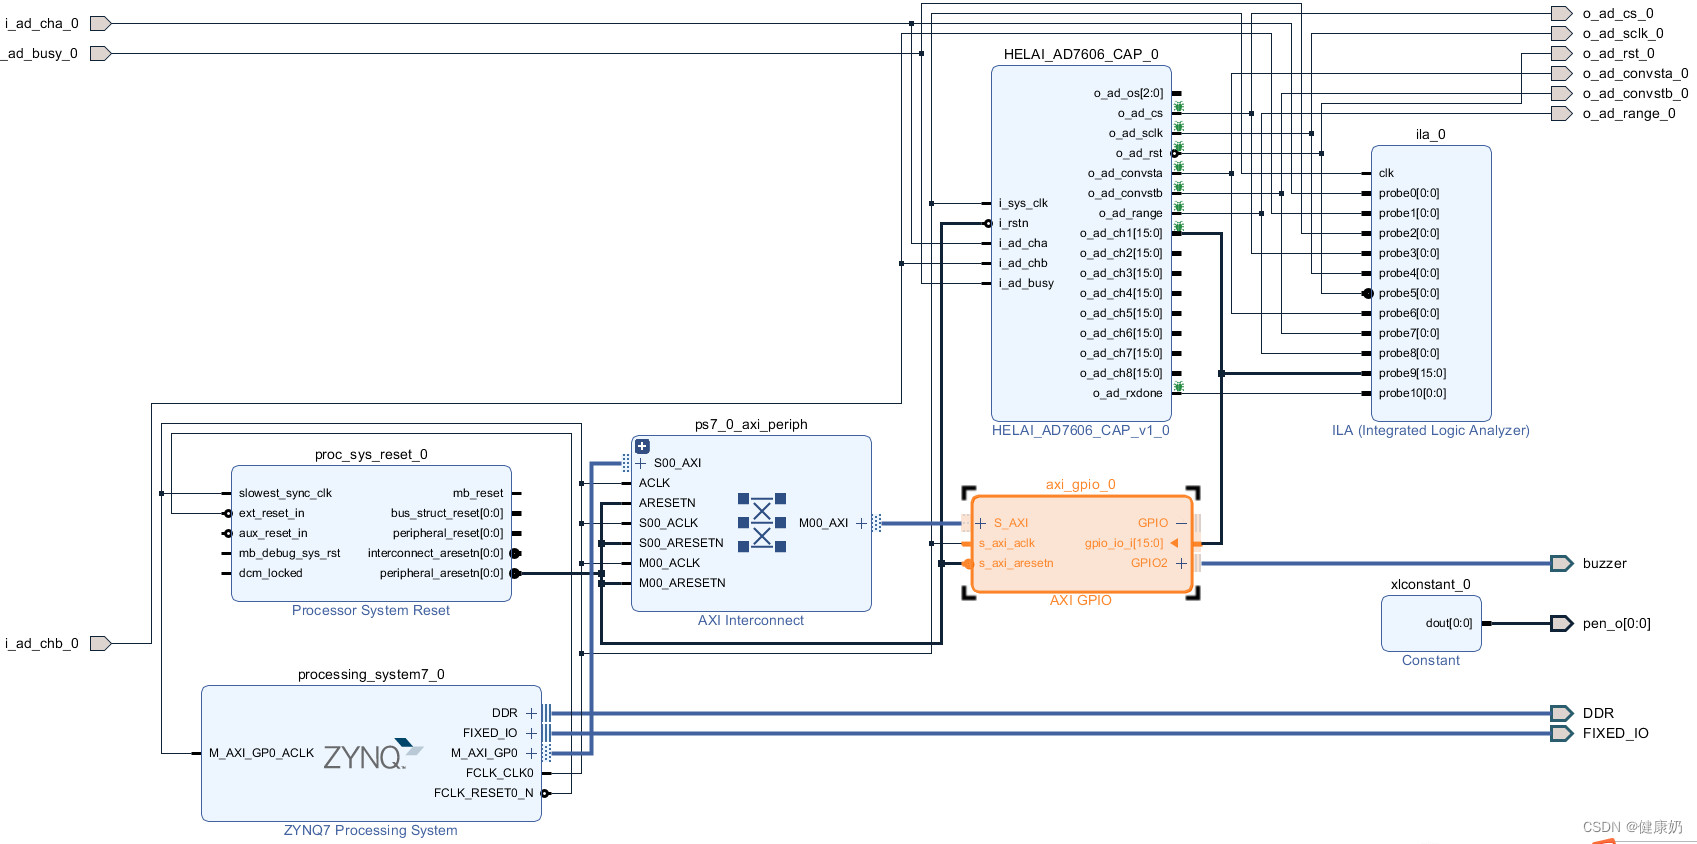
Task: Click the s_axi_aresetn pin on axi_gpio_0
Action: pyautogui.click(x=1016, y=563)
